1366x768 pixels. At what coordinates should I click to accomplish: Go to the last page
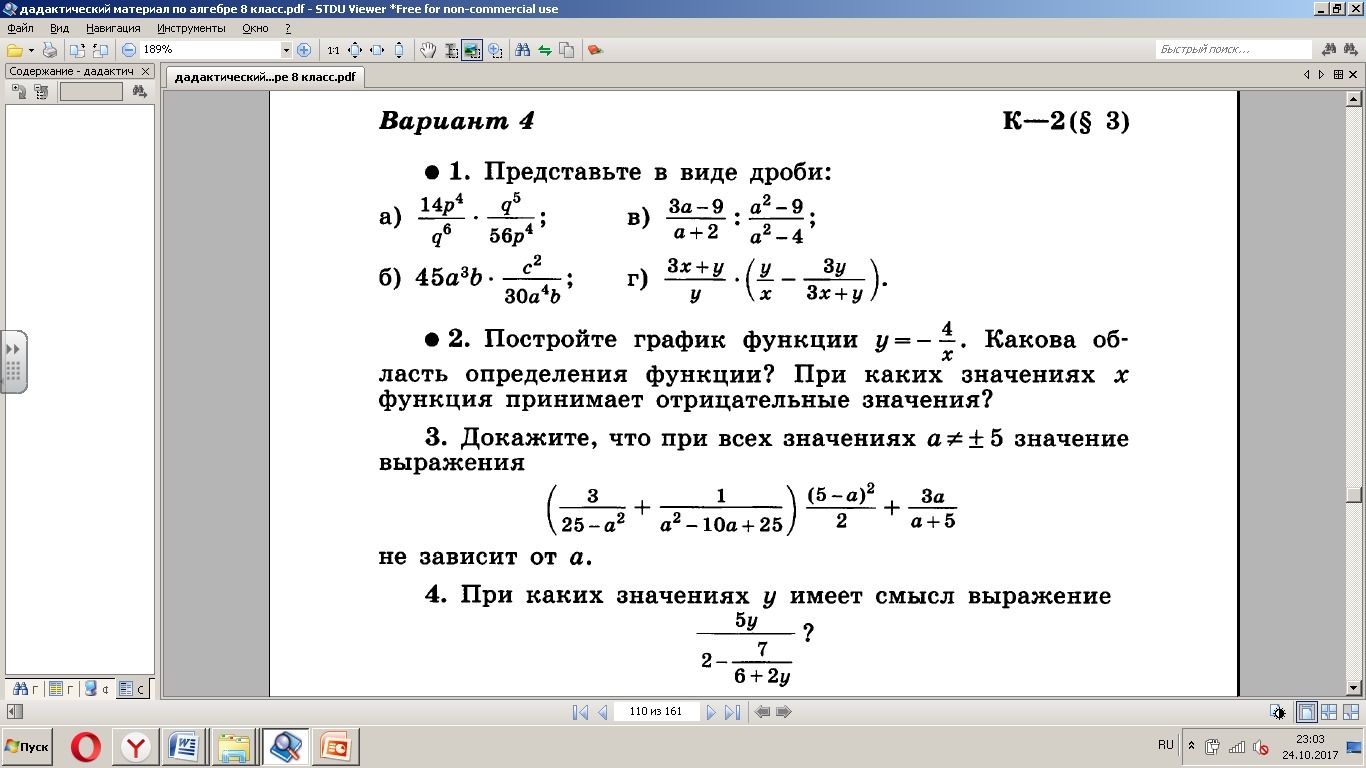tap(732, 712)
